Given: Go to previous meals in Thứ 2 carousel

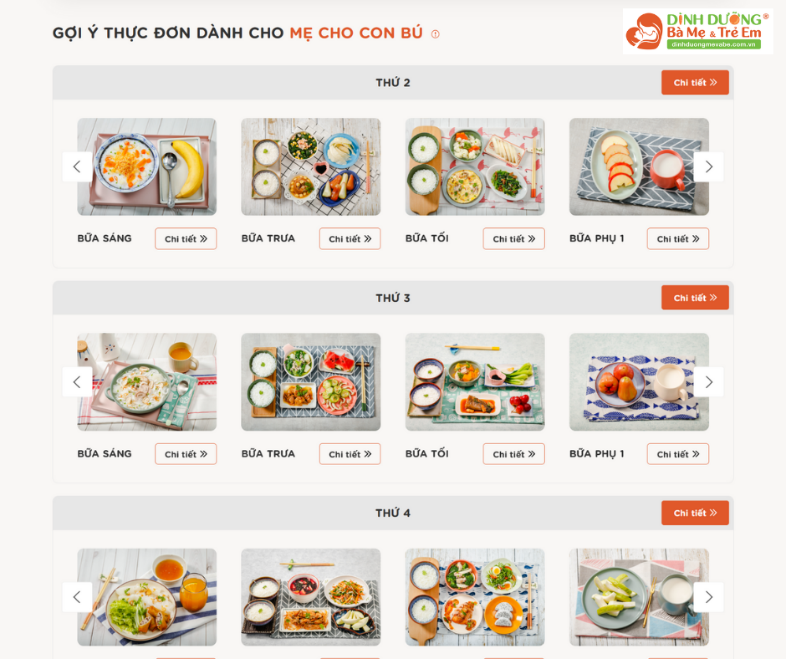Looking at the screenshot, I should click(77, 166).
